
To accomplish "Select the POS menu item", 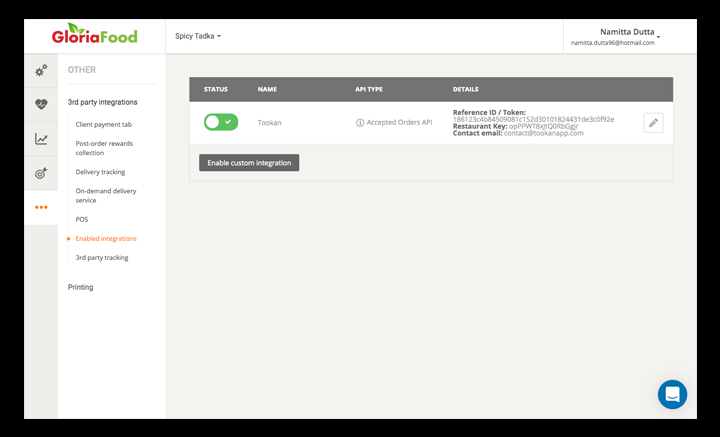I will (82, 219).
